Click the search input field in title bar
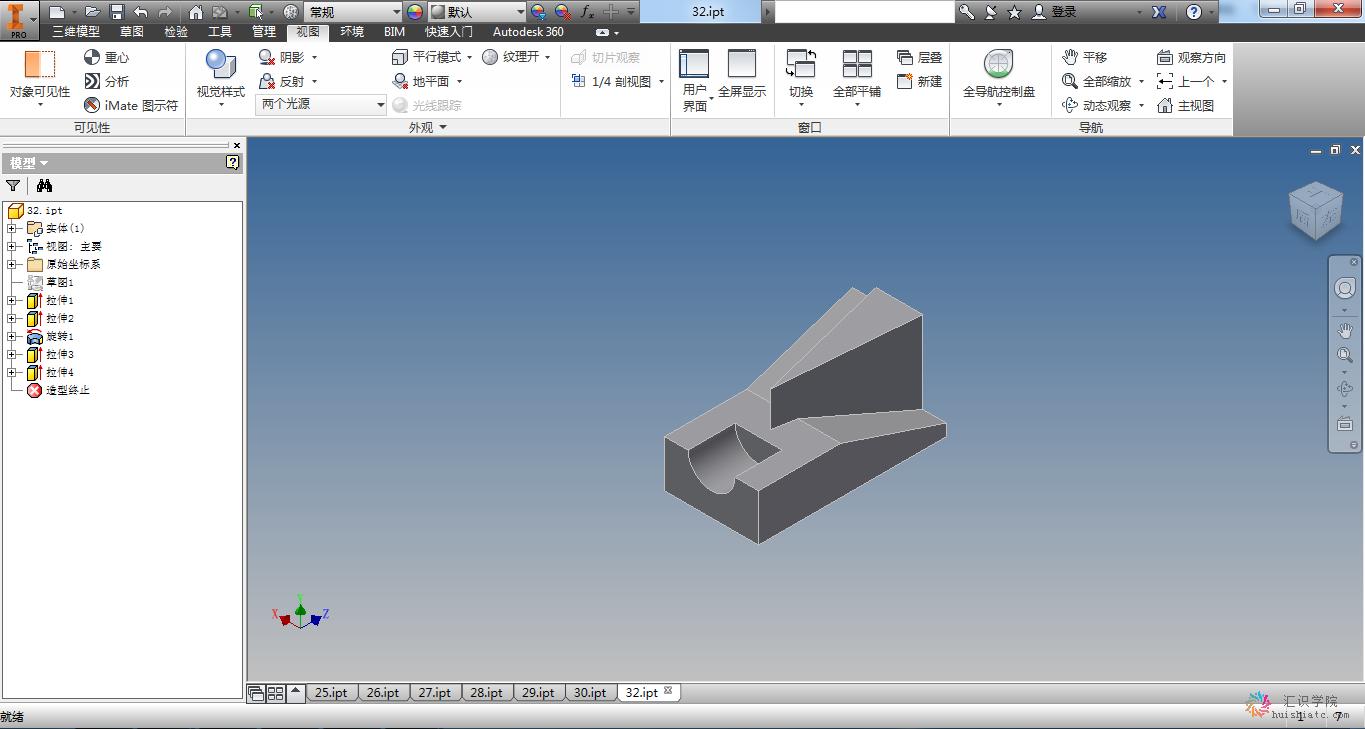Image resolution: width=1365 pixels, height=729 pixels. pyautogui.click(x=865, y=12)
